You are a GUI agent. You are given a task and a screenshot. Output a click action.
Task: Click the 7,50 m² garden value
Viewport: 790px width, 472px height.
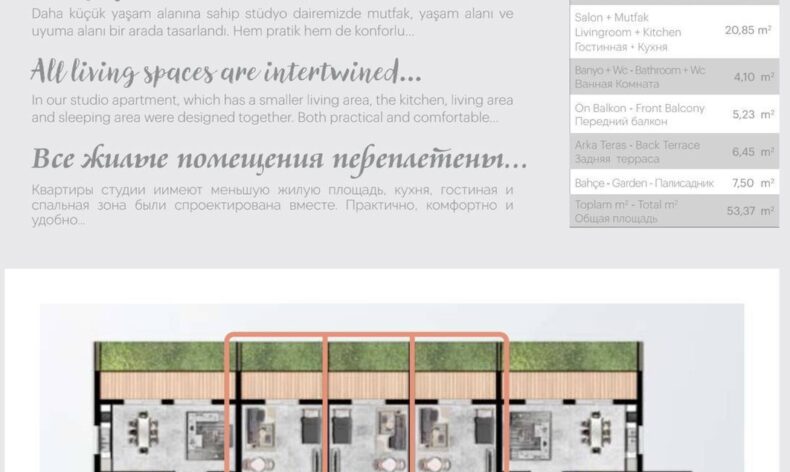[x=753, y=184]
